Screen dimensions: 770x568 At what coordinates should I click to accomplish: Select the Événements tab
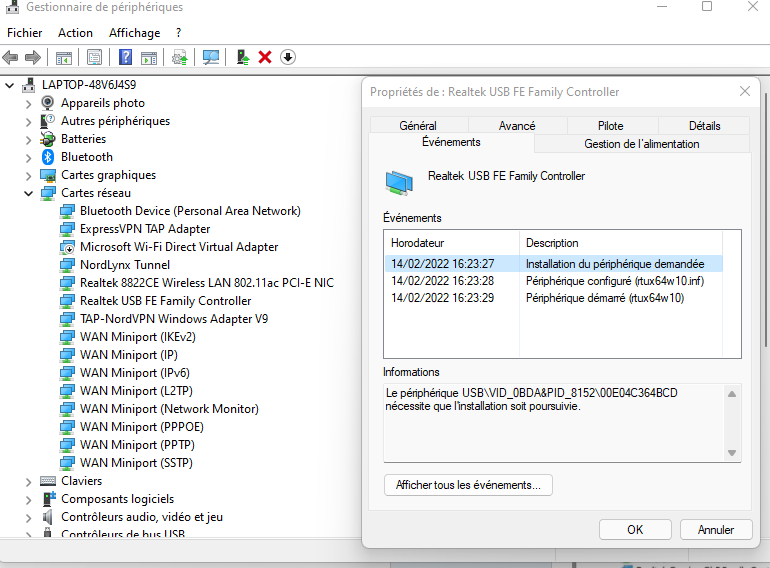(451, 142)
